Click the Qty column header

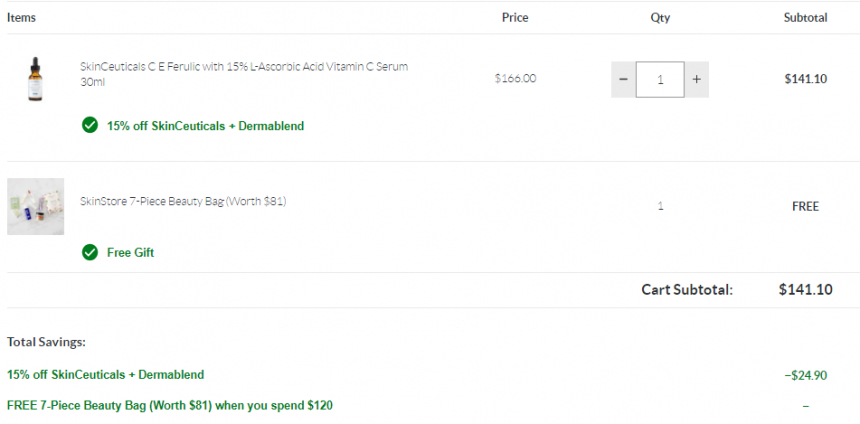[660, 18]
